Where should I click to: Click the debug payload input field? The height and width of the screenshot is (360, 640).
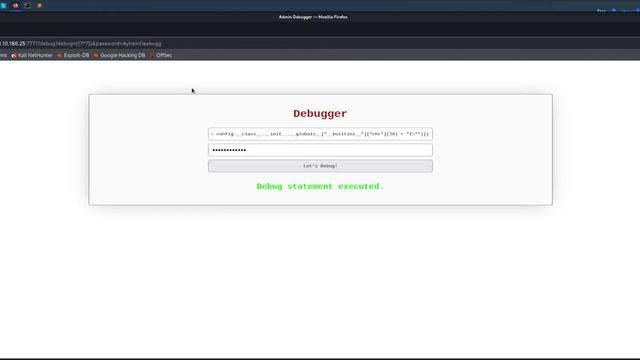click(x=320, y=134)
